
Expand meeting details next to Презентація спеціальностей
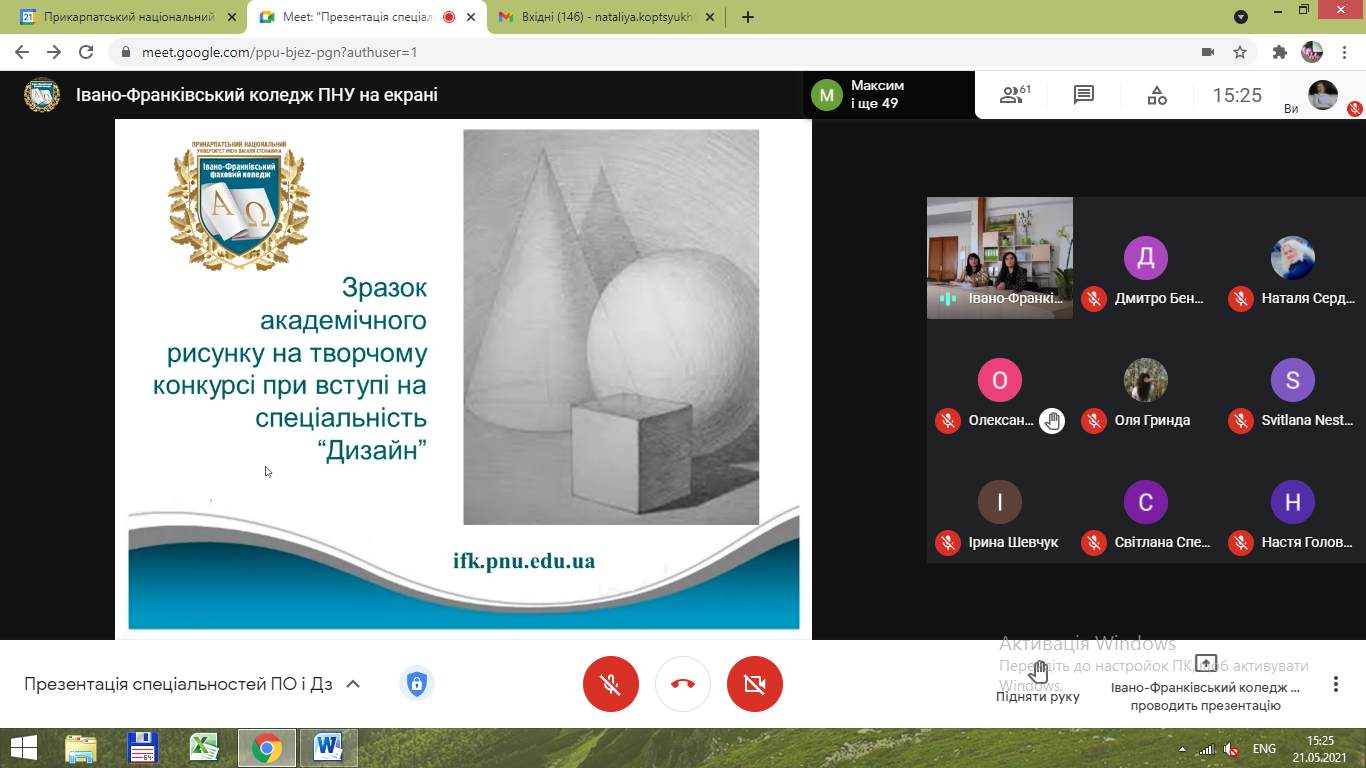pos(352,684)
